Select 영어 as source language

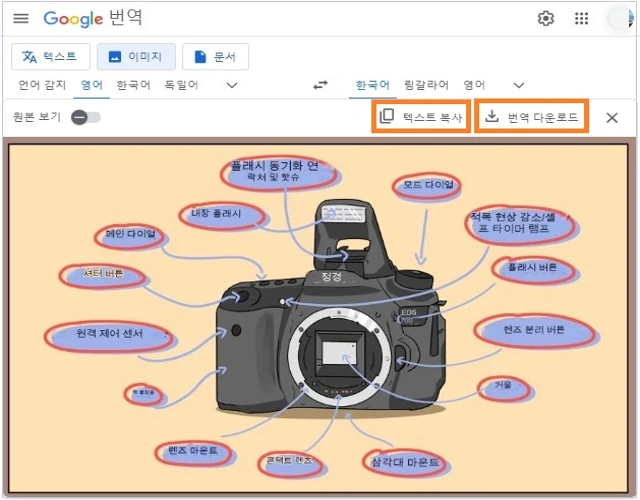(x=91, y=85)
